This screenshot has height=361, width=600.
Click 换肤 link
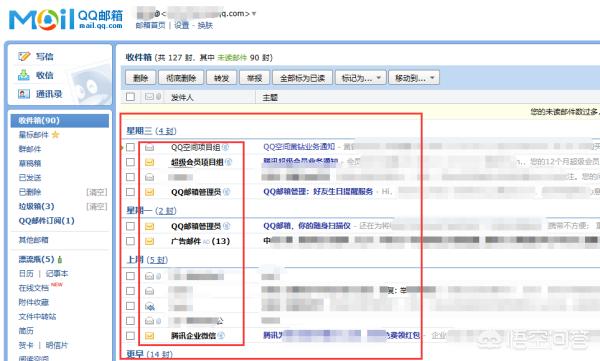[205, 25]
